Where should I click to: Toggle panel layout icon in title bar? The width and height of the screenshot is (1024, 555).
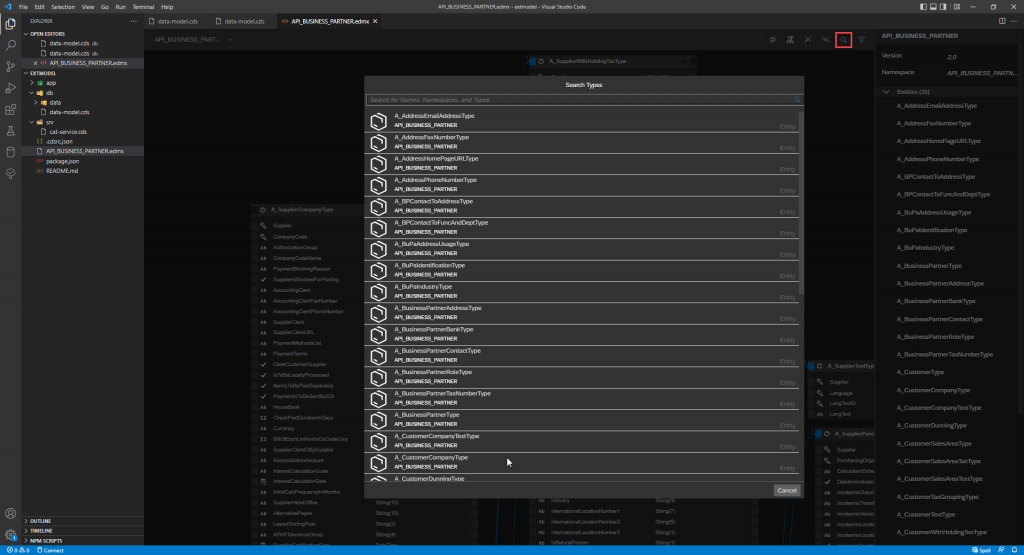pyautogui.click(x=933, y=7)
